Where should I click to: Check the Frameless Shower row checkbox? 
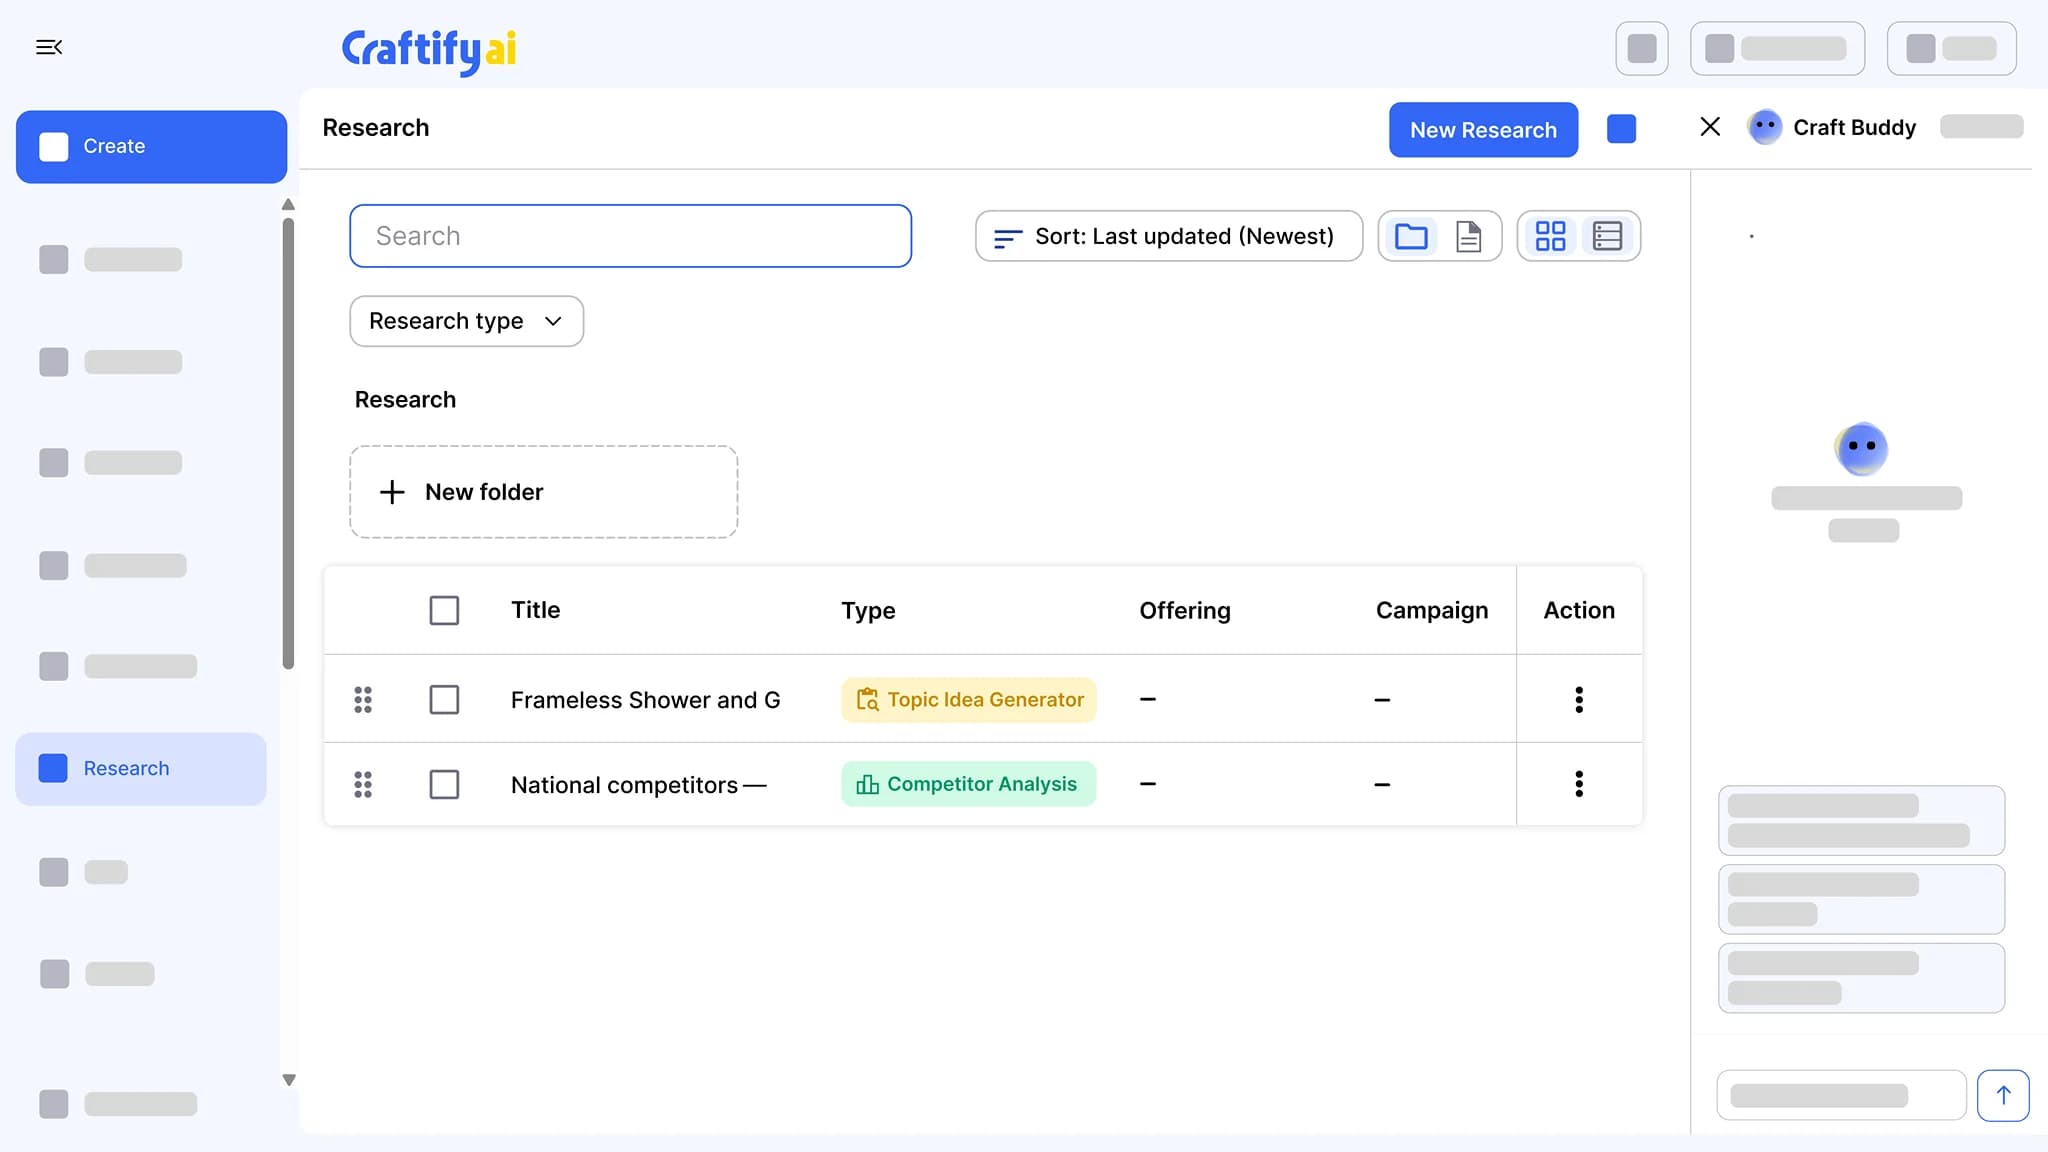click(444, 699)
